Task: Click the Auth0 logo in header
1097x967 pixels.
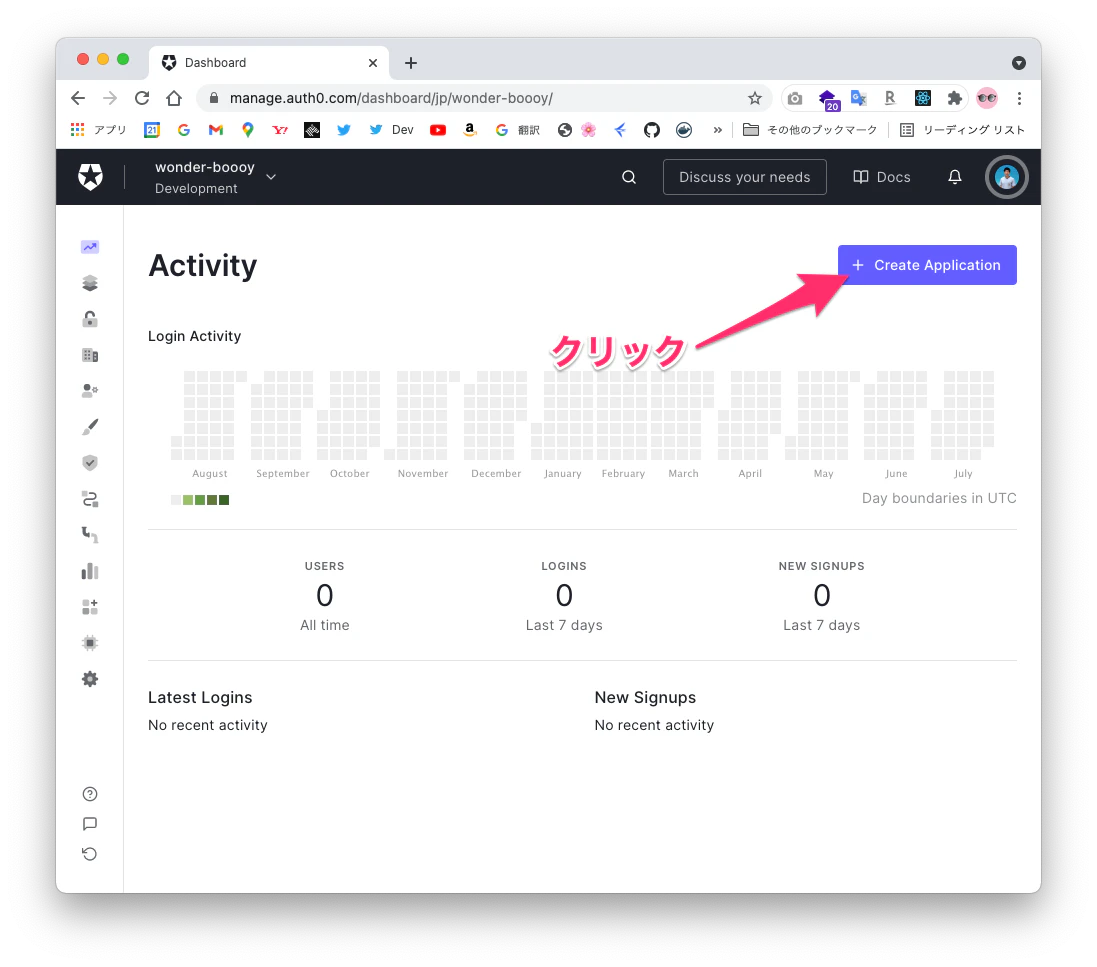Action: point(90,177)
